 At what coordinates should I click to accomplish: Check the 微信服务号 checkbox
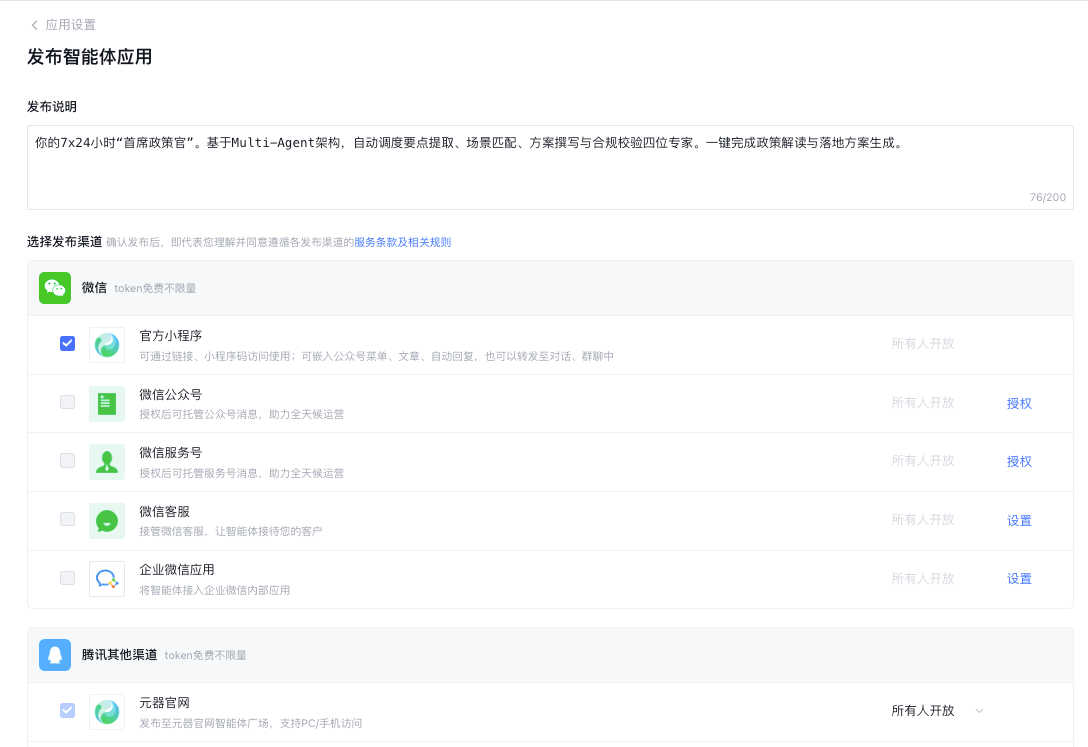click(67, 461)
